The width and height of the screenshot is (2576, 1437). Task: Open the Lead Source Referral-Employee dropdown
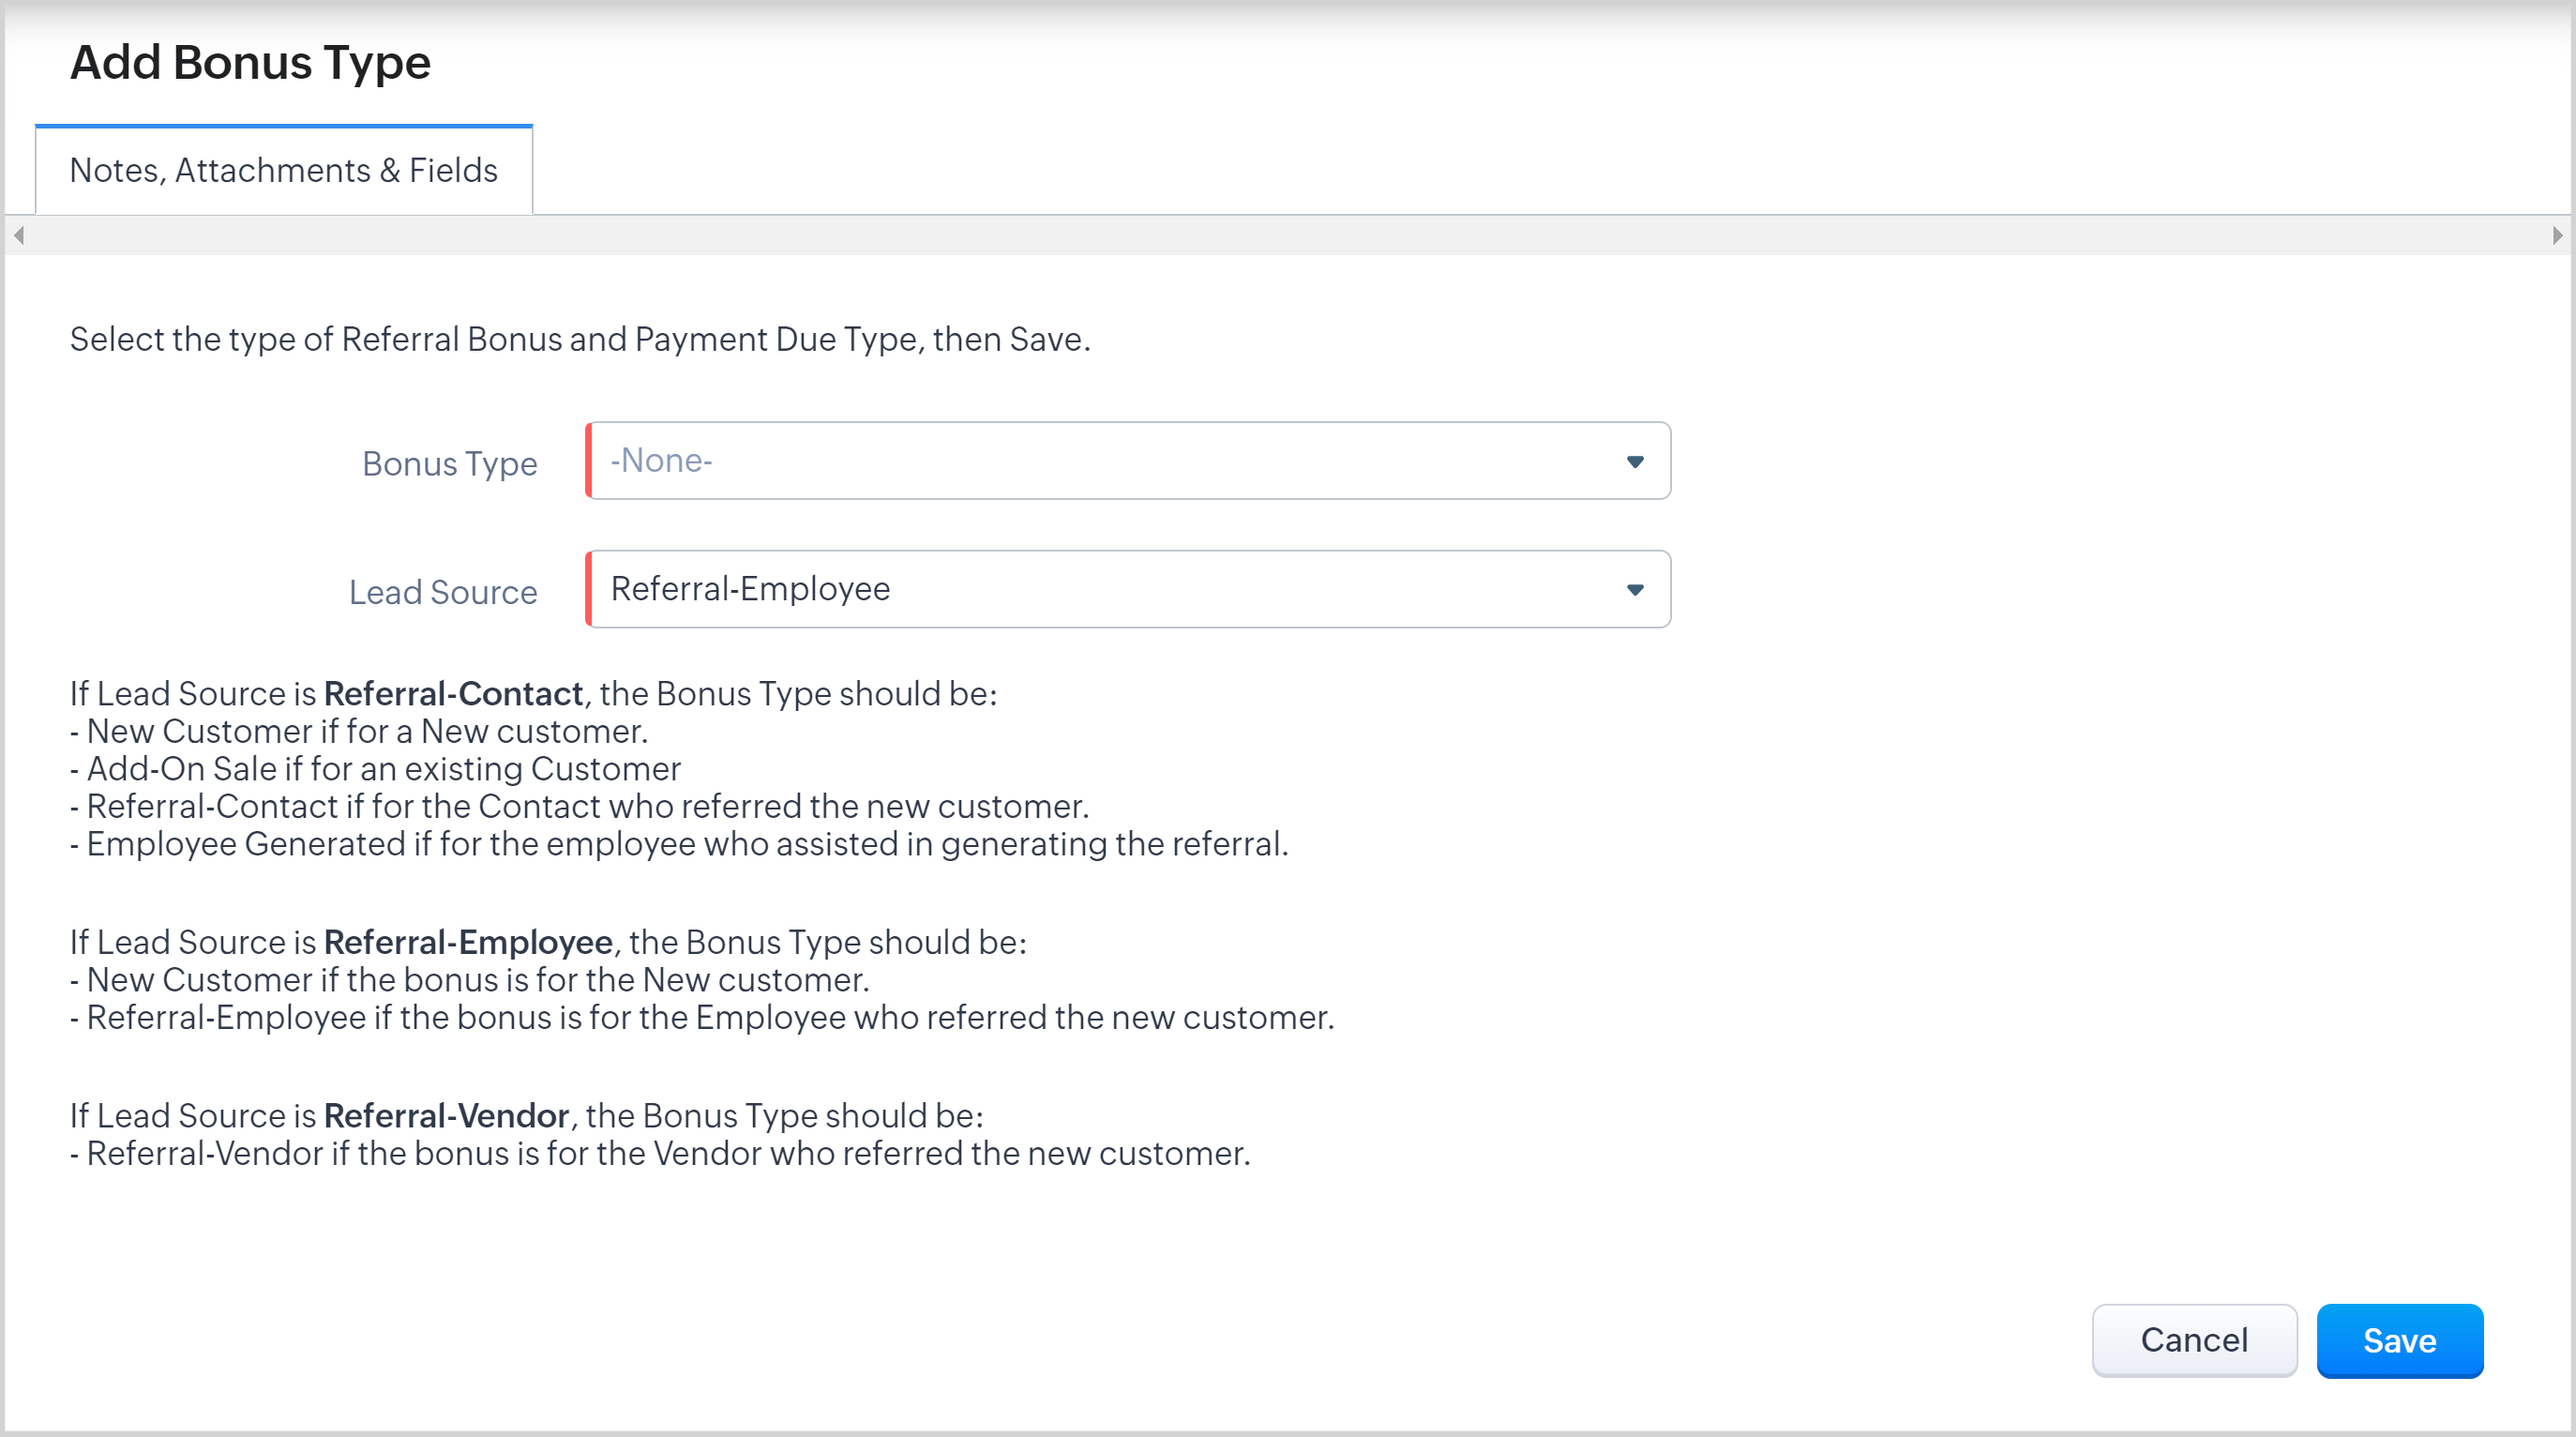1100,589
